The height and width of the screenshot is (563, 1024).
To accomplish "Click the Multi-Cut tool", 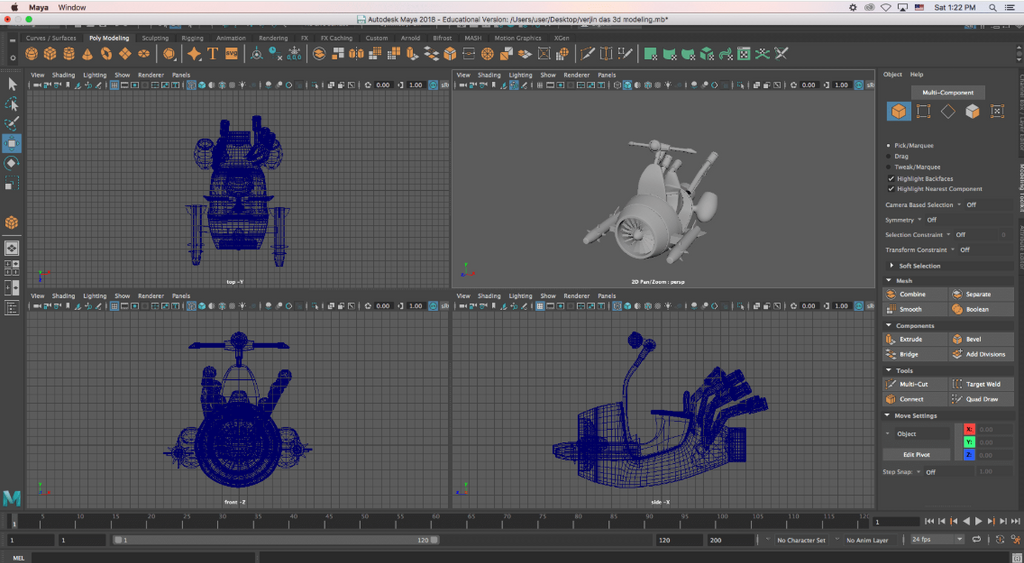I will point(911,384).
